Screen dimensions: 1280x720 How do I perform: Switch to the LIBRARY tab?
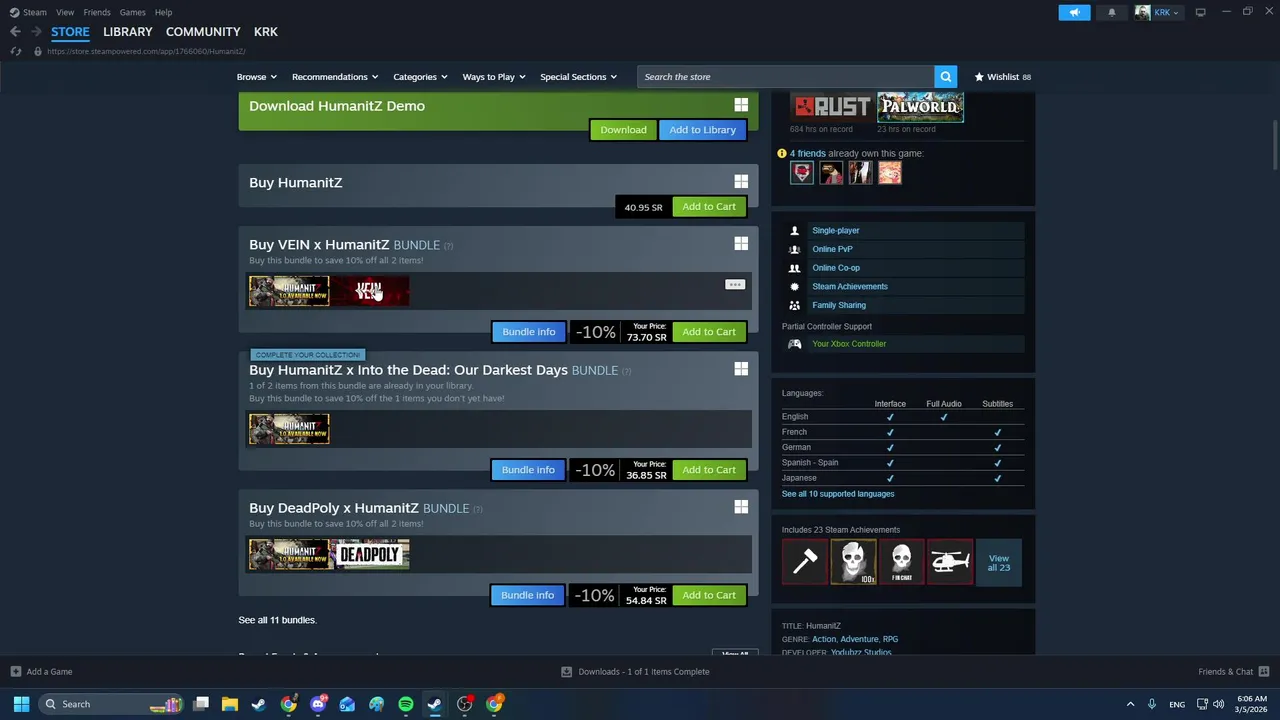coord(128,32)
